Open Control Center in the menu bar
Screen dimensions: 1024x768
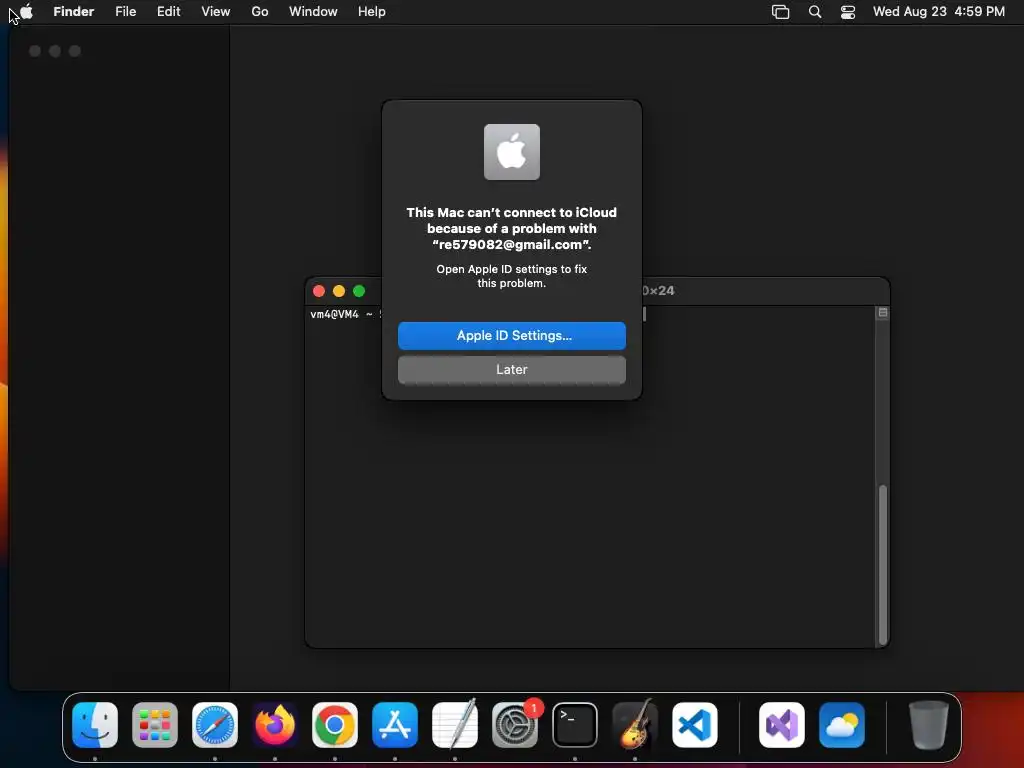(x=848, y=12)
